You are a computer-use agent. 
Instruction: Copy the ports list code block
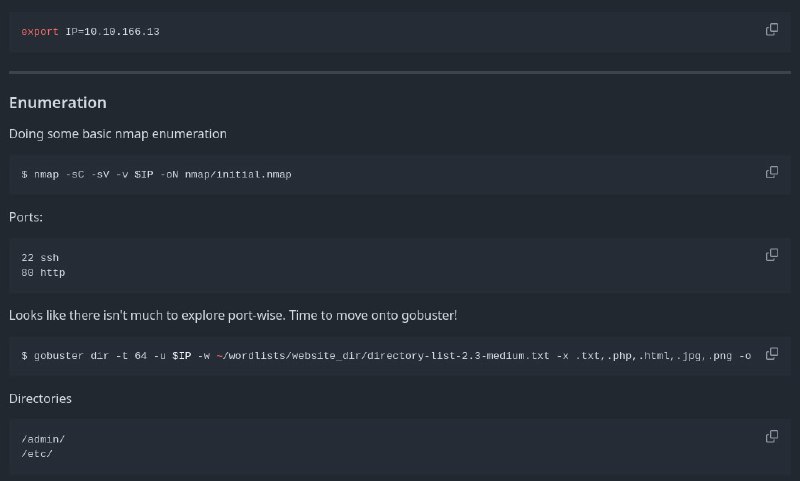(771, 255)
